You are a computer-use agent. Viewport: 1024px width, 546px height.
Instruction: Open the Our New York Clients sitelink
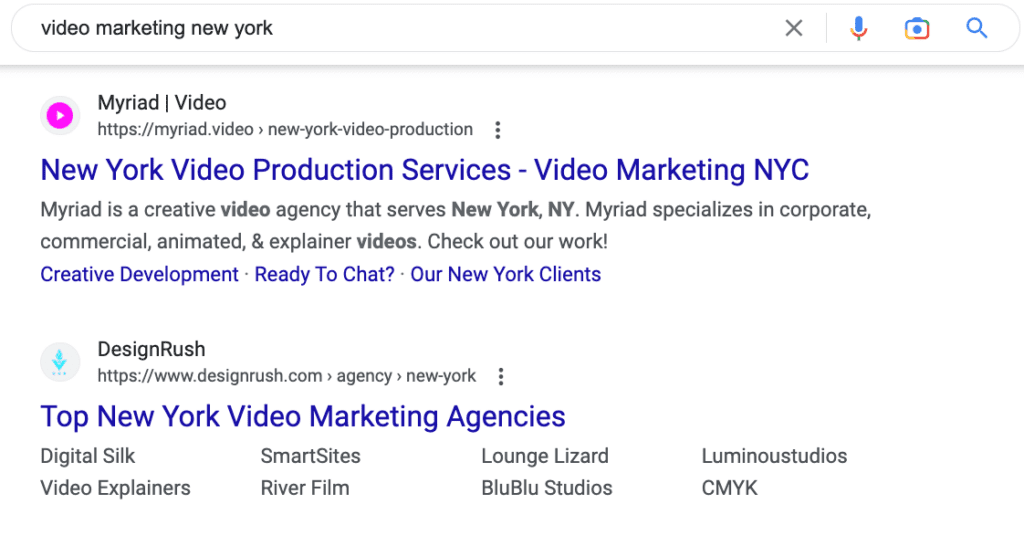click(x=505, y=274)
